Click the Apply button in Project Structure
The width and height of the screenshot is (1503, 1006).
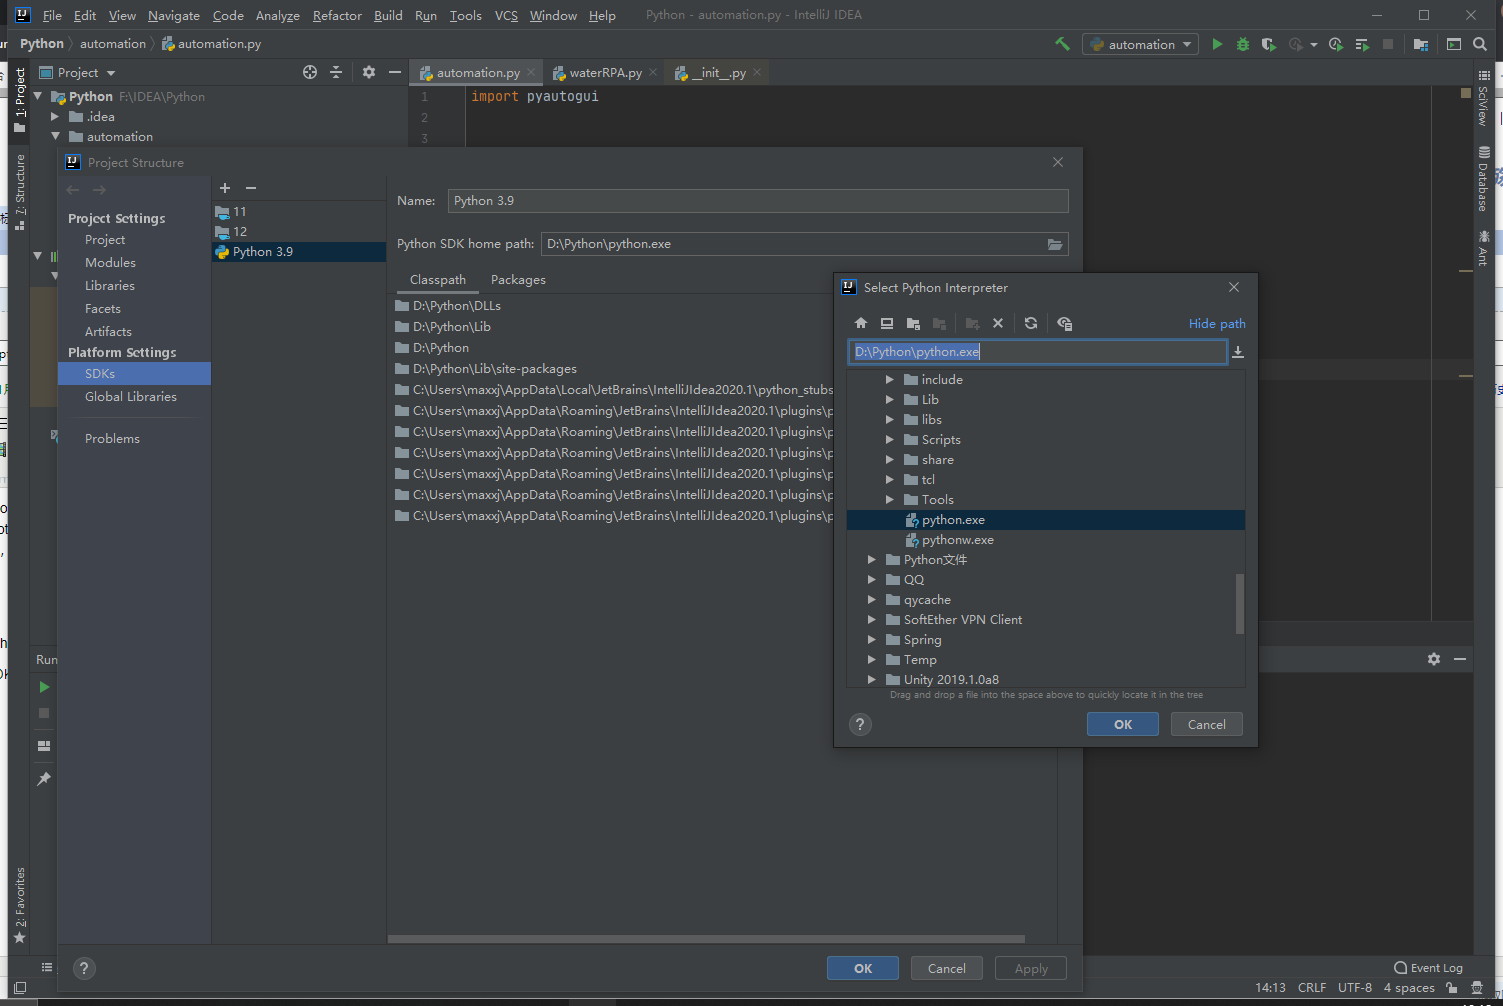point(1031,968)
